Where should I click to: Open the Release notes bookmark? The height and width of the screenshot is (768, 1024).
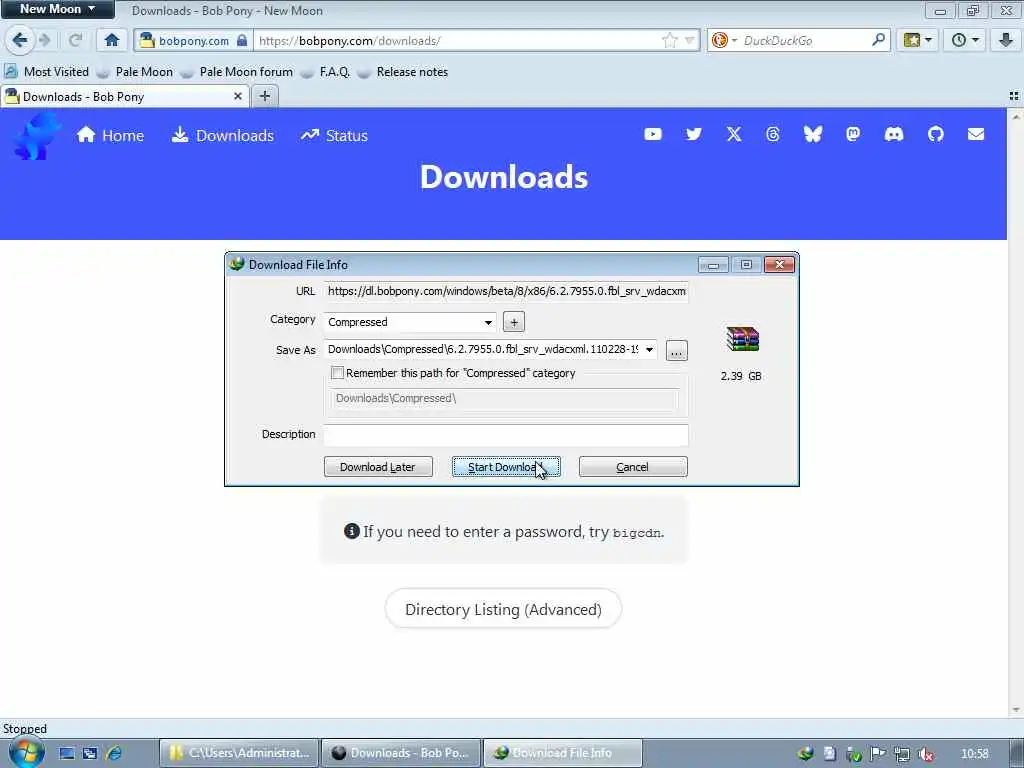click(403, 72)
